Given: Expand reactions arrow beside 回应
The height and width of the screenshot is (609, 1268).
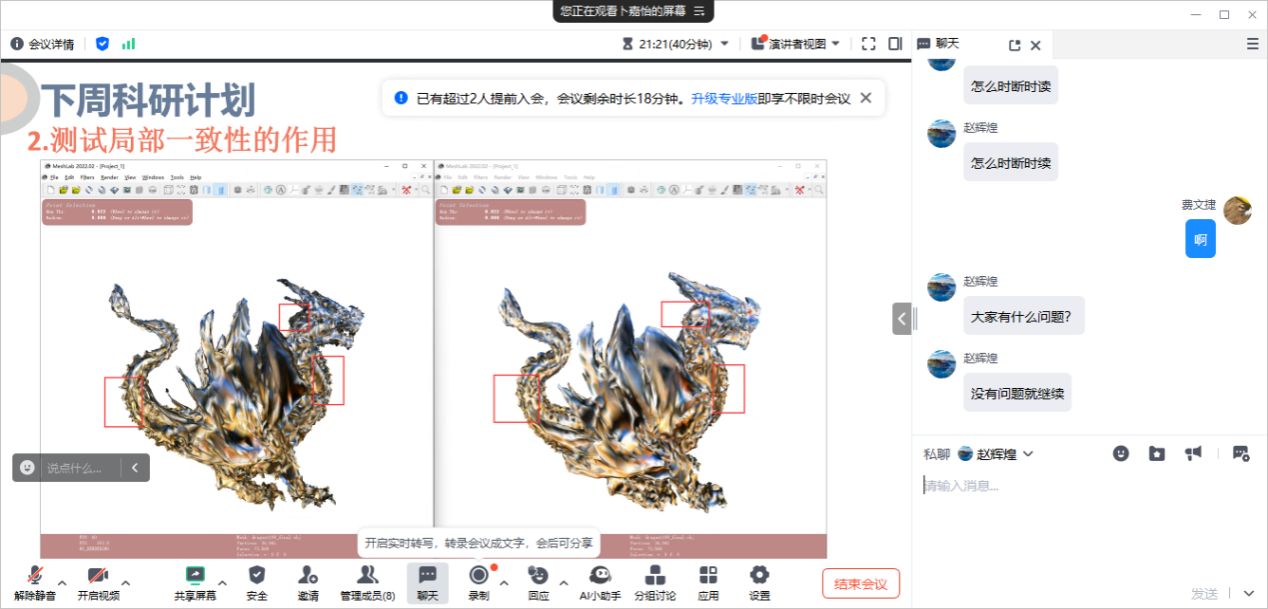Looking at the screenshot, I should [563, 582].
